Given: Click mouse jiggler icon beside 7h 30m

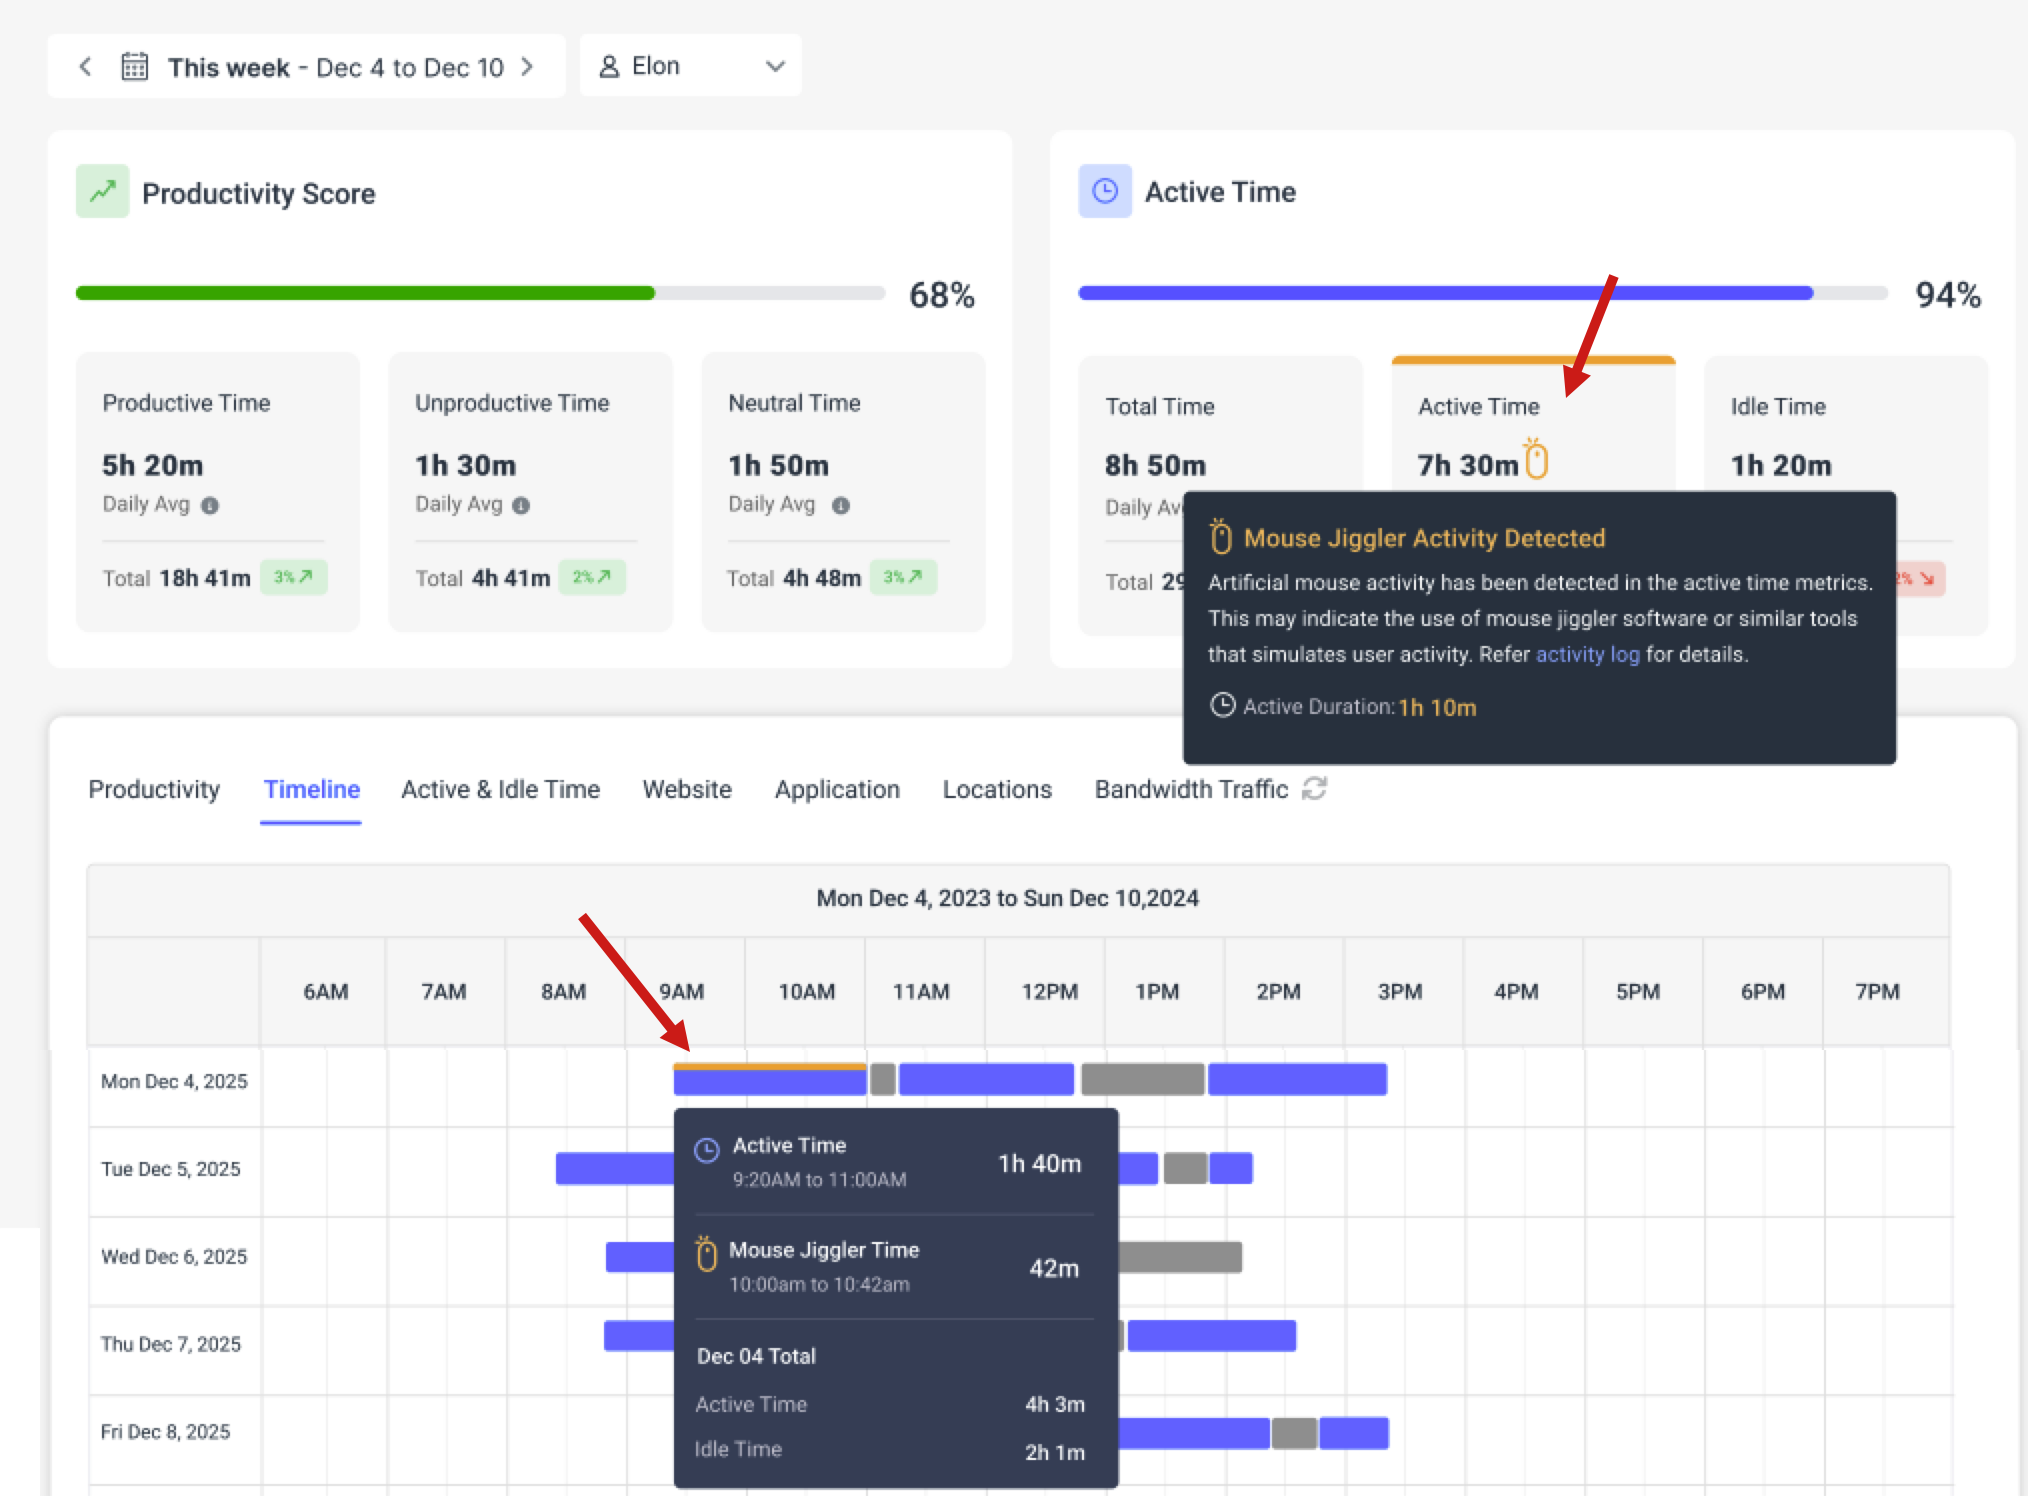Looking at the screenshot, I should point(1536,460).
